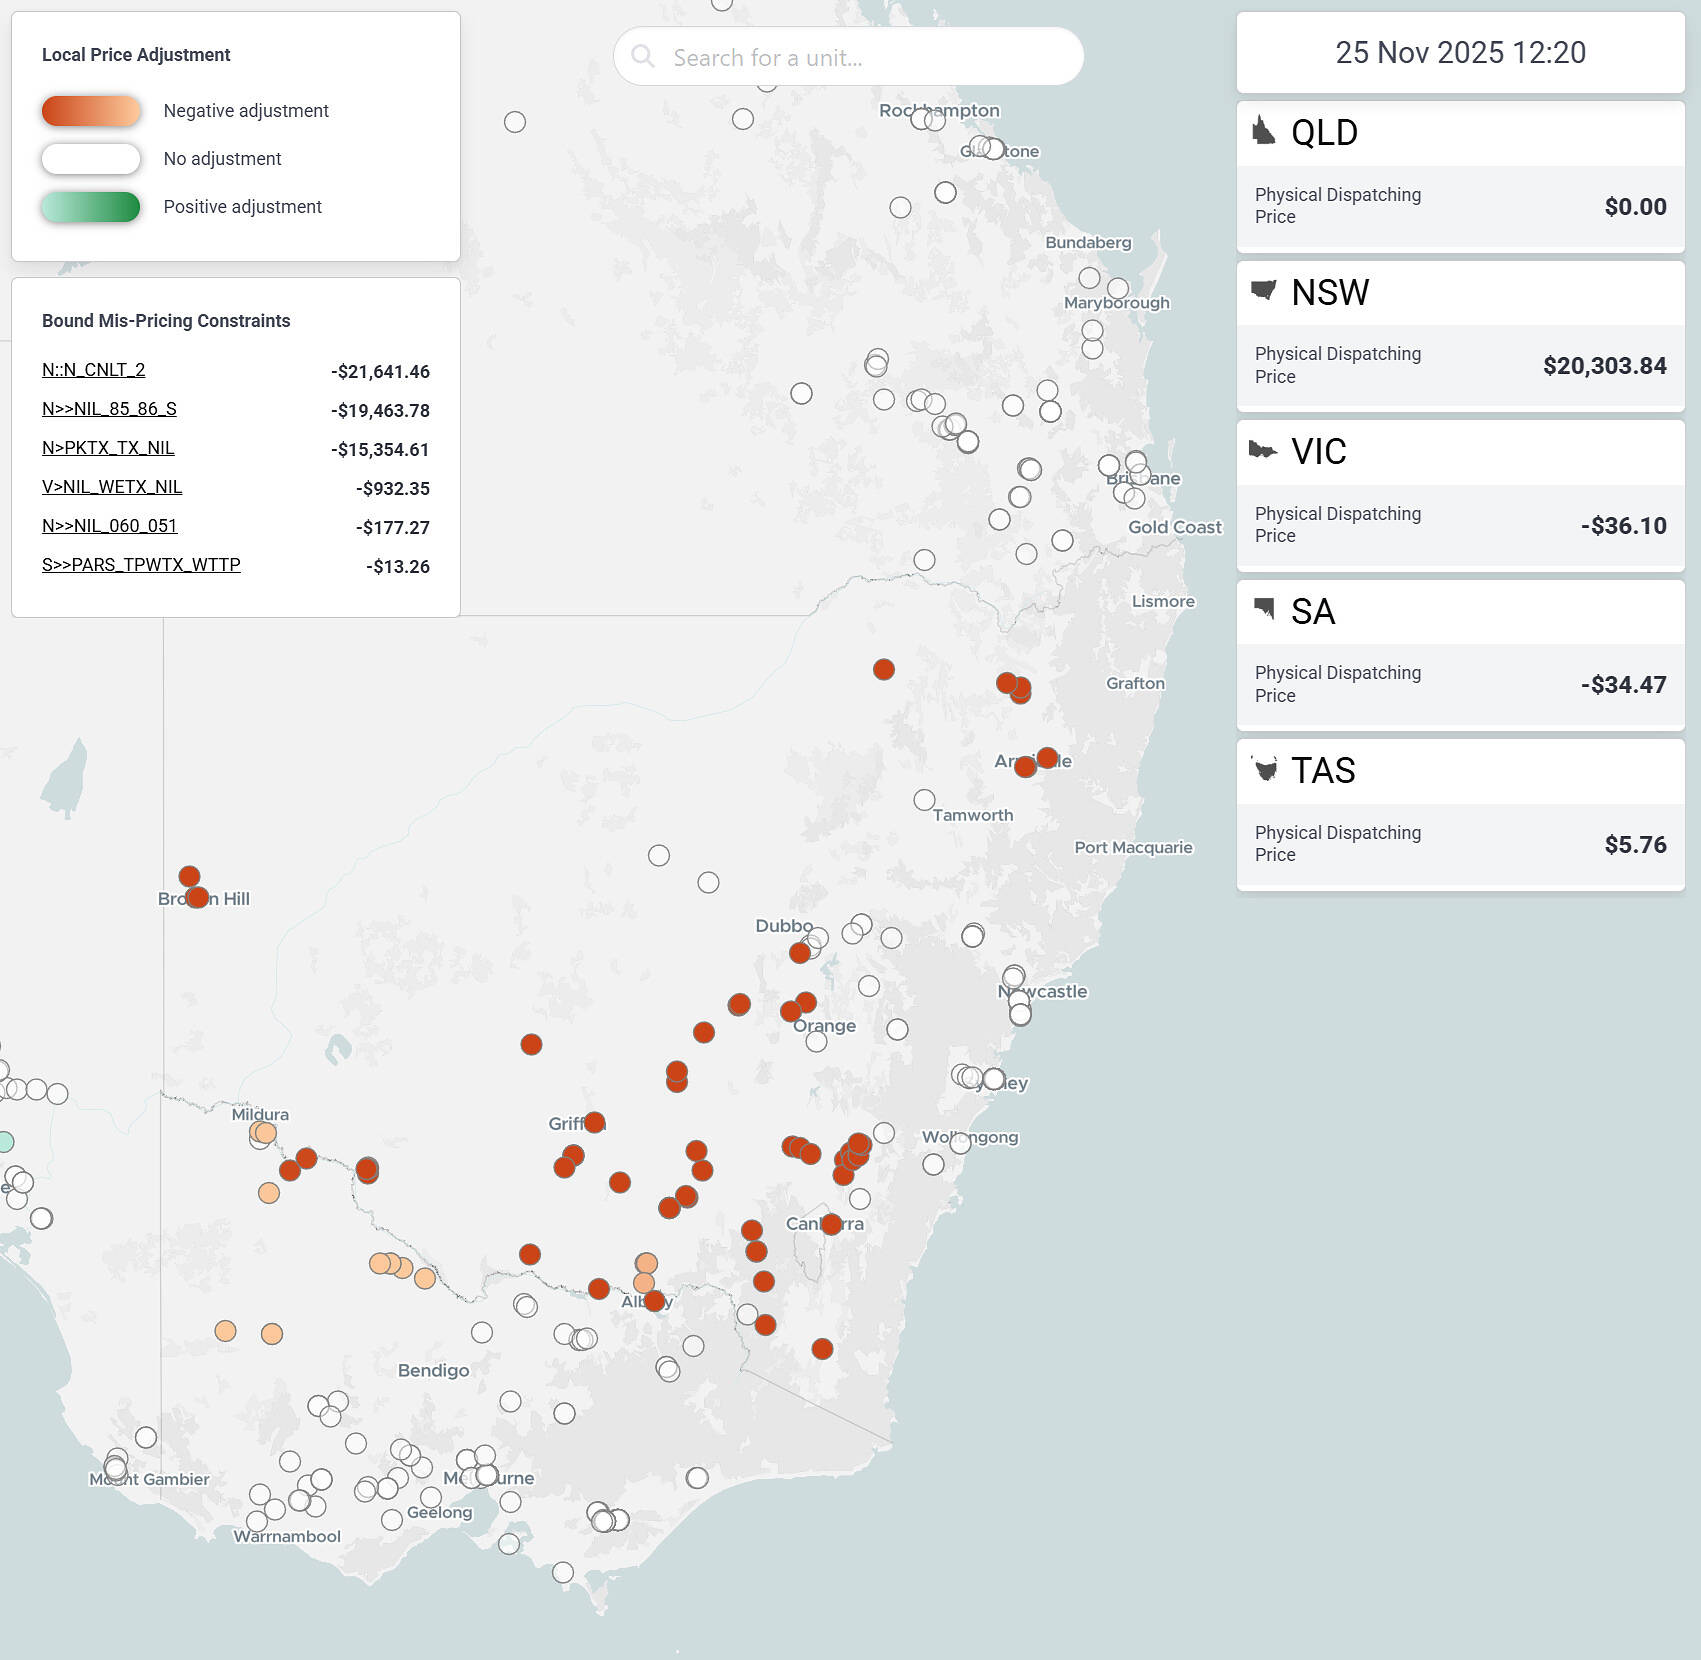This screenshot has width=1701, height=1660.
Task: Click the Negative adjustment orange swatch
Action: click(91, 111)
